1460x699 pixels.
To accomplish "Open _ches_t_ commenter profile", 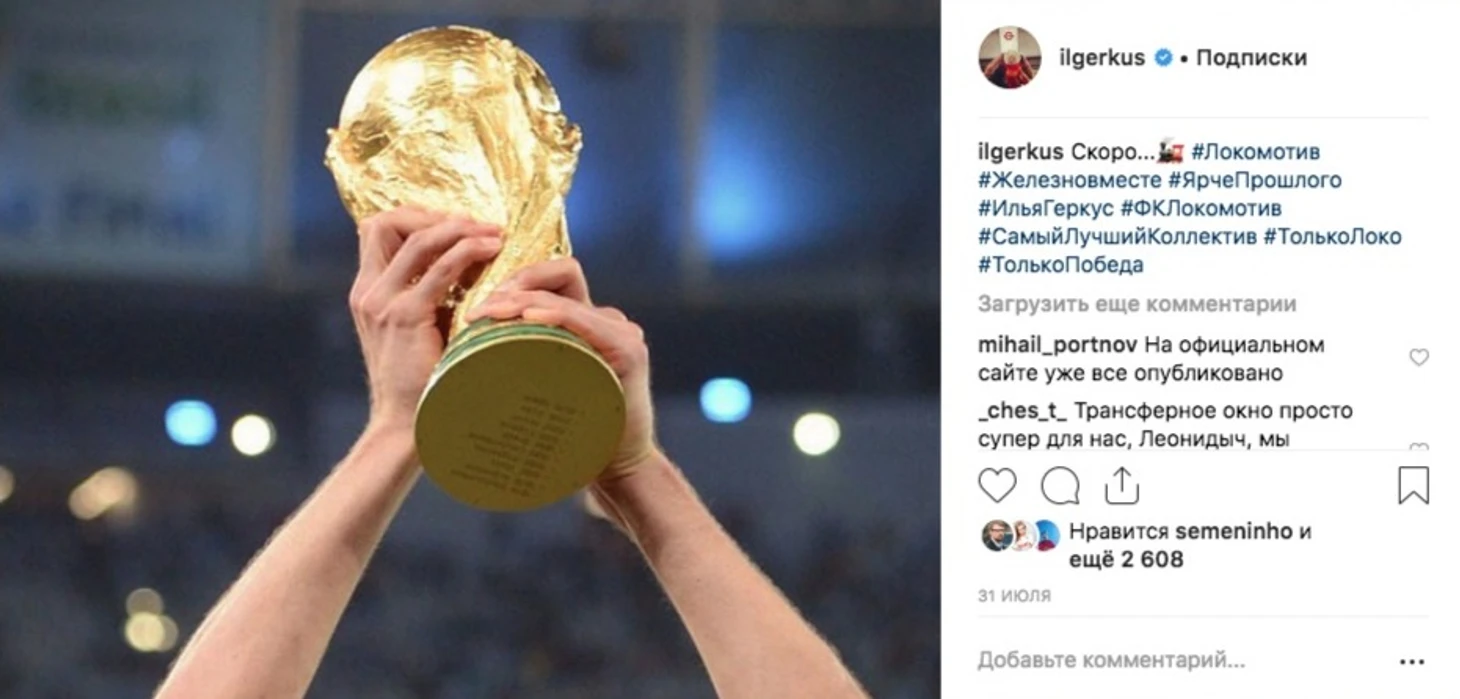I will (1023, 411).
